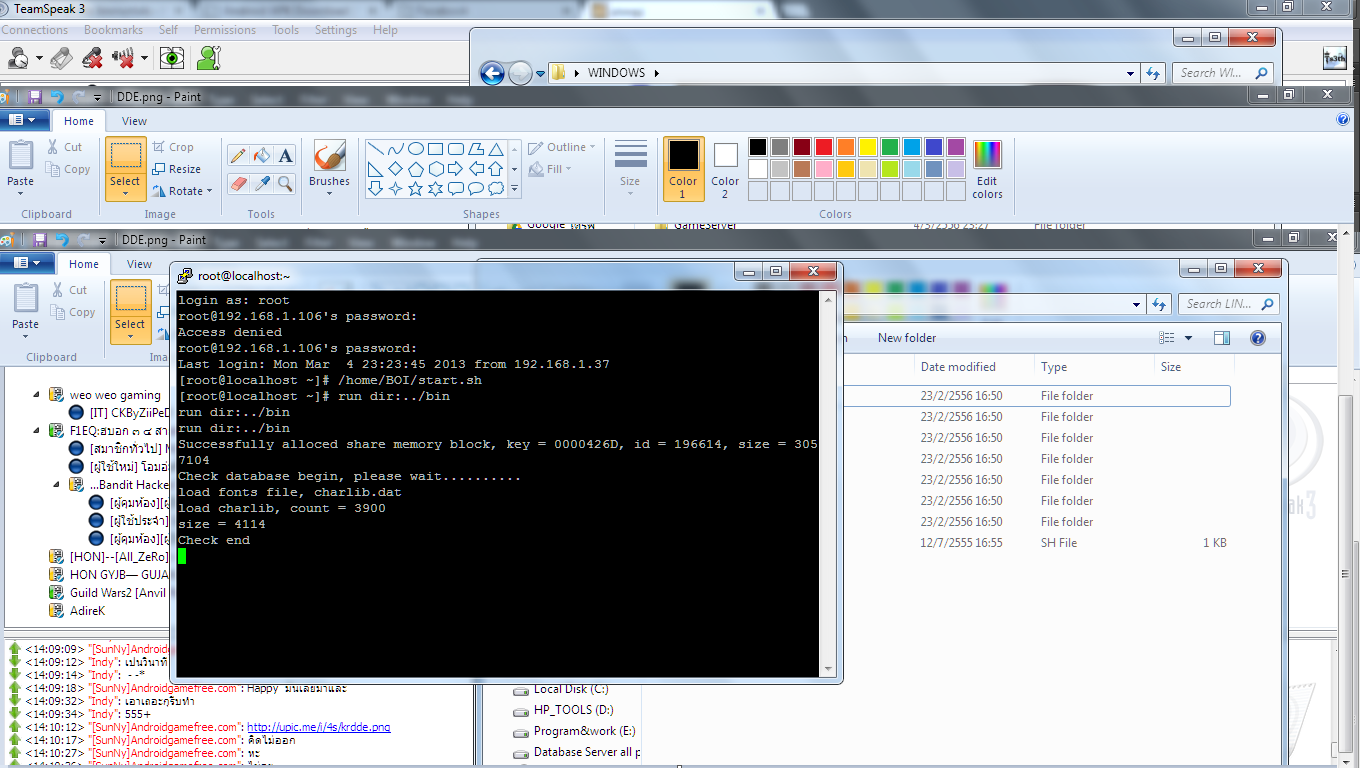Click the blue Help icon in Paint ribbon
Viewport: 1360px width, 768px height.
(x=1343, y=120)
